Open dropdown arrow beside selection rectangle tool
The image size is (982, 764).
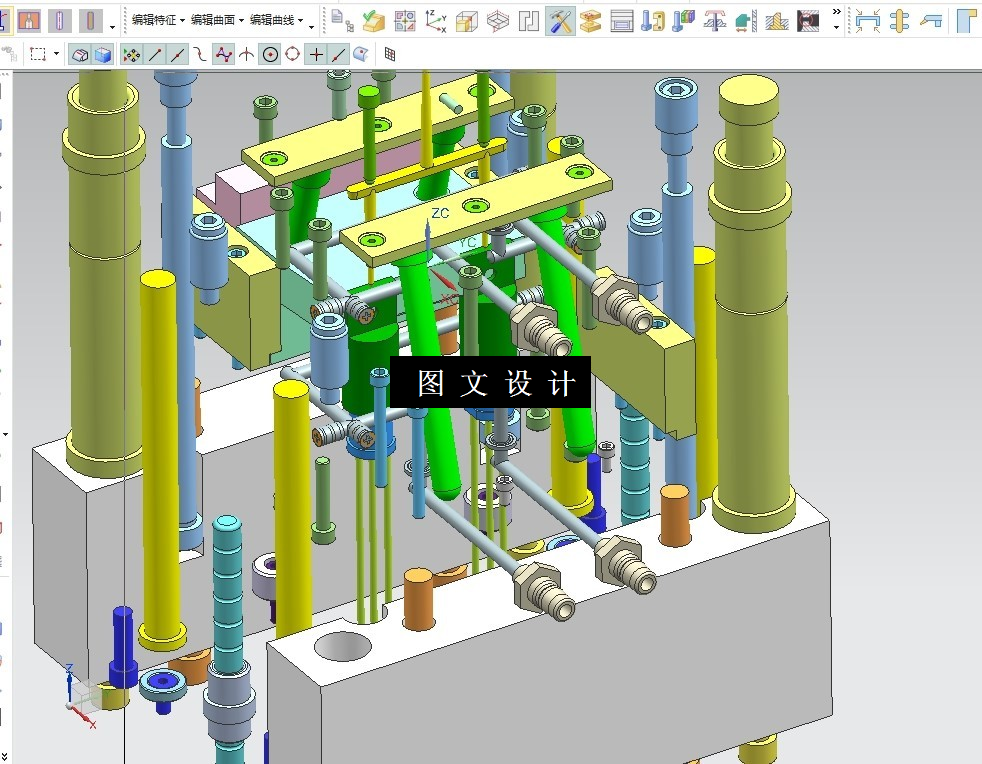(56, 54)
